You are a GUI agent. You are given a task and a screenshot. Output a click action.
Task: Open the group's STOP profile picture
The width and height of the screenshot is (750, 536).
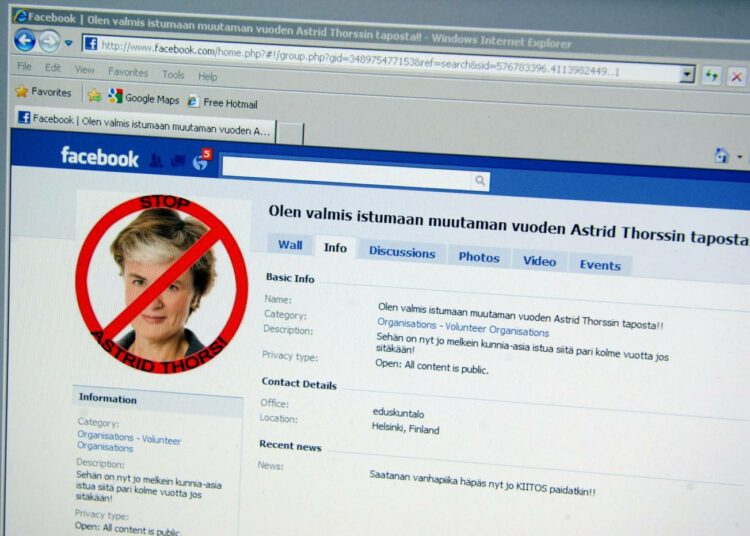pyautogui.click(x=162, y=284)
